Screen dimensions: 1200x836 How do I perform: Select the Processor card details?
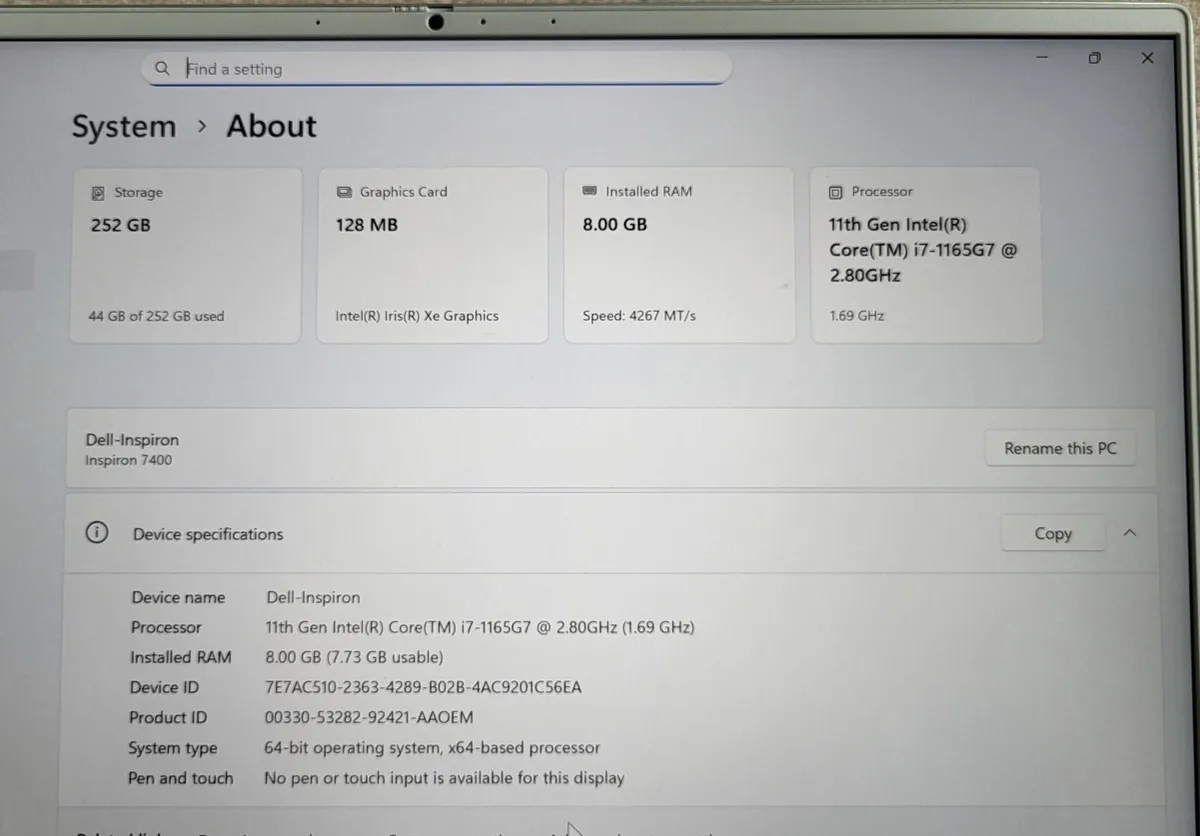click(925, 254)
